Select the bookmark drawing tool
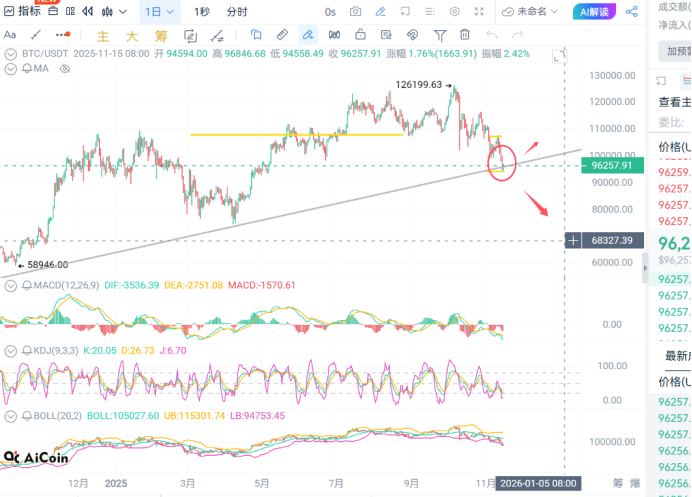Screen dimensions: 692x497 click(256, 36)
